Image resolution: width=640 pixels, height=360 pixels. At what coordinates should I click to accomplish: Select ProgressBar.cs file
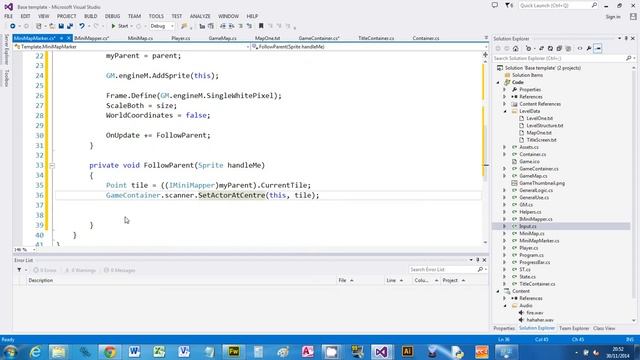coord(535,262)
